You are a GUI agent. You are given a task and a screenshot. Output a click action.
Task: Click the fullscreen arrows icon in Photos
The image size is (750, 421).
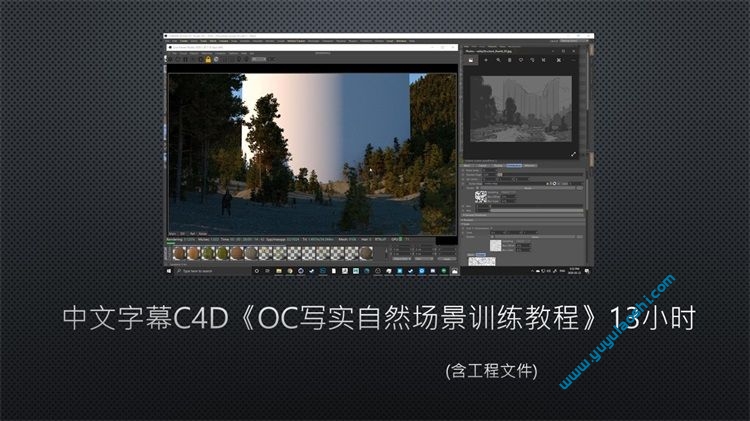[573, 154]
